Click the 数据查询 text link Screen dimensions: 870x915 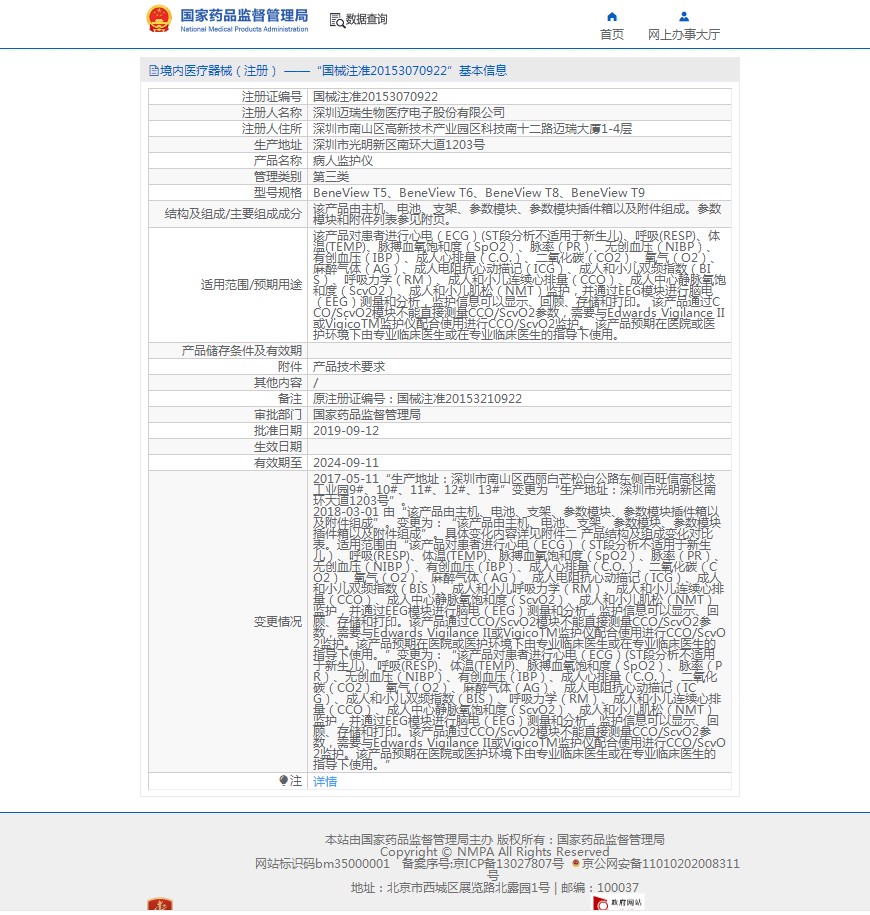pyautogui.click(x=366, y=19)
